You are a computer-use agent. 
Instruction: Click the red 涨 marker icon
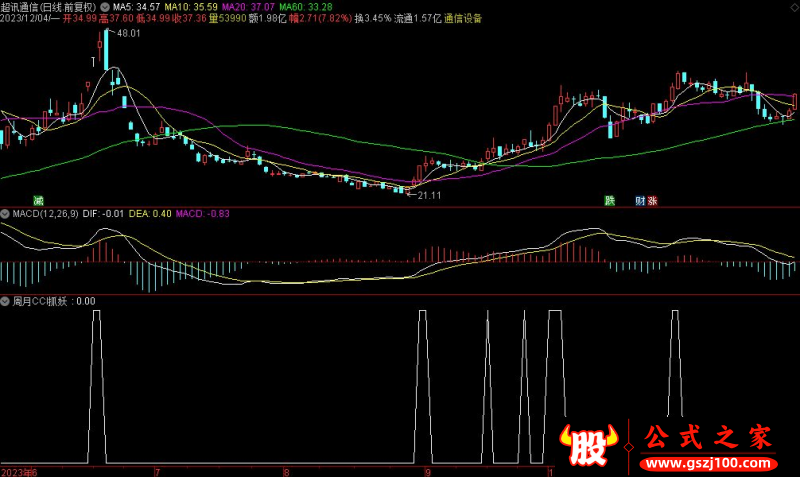(x=653, y=200)
